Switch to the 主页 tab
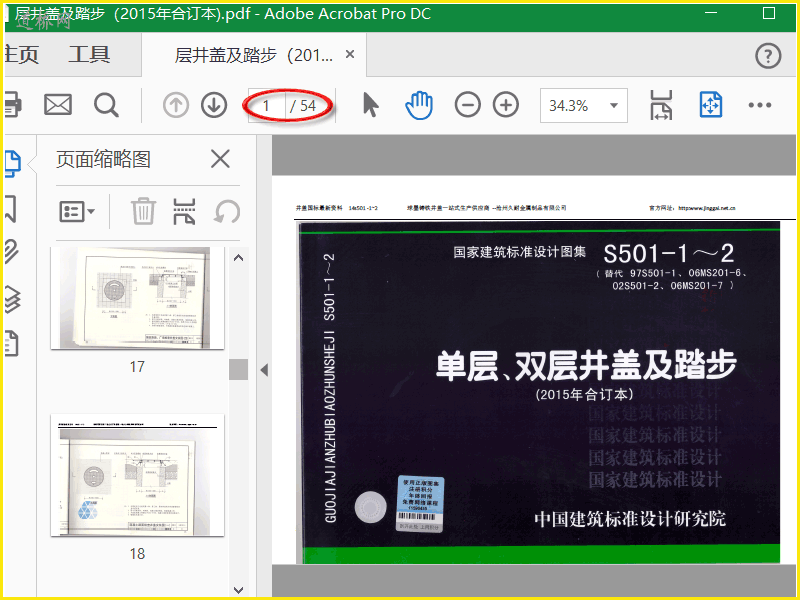This screenshot has width=800, height=600. click(22, 55)
